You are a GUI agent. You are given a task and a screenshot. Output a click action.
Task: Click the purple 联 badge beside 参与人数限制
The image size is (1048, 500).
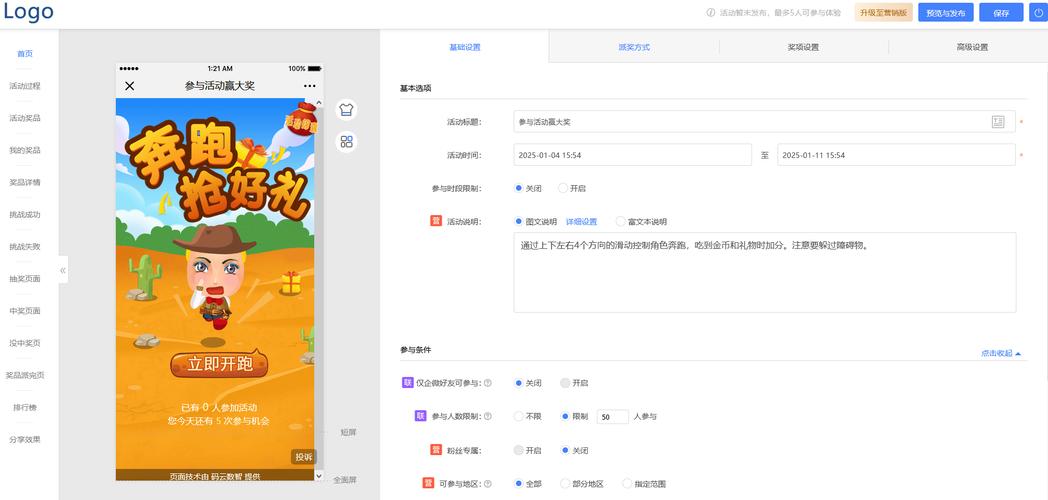click(420, 416)
